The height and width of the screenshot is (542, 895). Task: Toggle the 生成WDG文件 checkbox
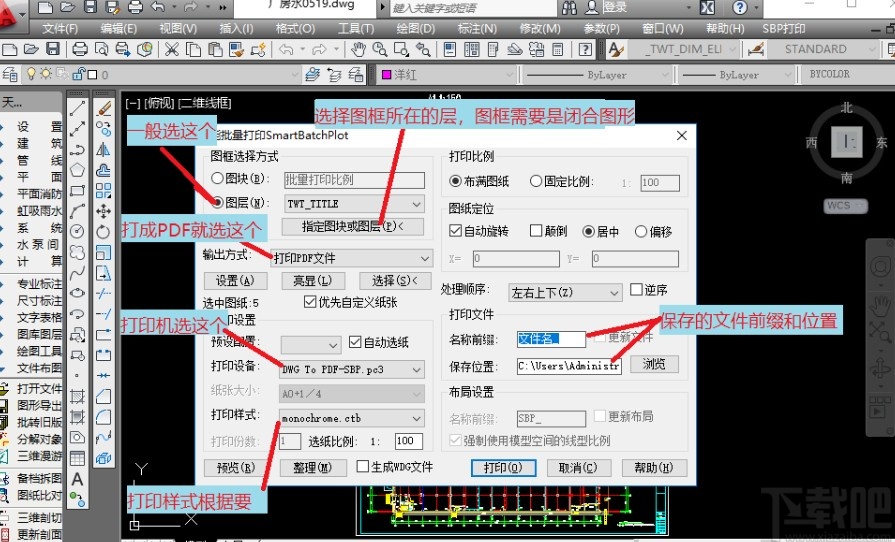click(x=362, y=466)
